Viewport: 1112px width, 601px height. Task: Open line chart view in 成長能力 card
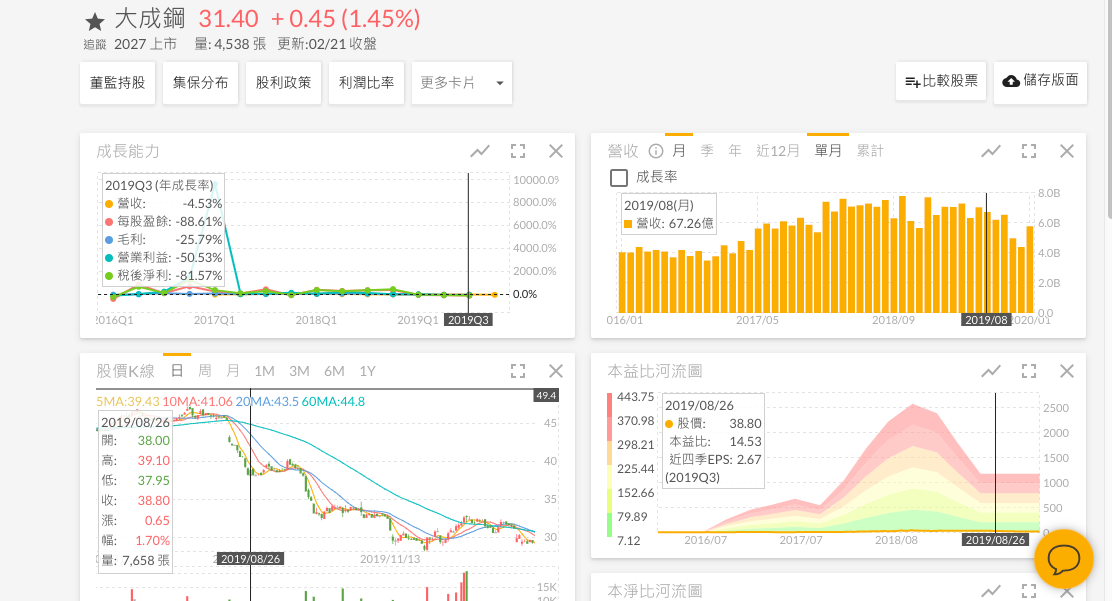pyautogui.click(x=480, y=151)
